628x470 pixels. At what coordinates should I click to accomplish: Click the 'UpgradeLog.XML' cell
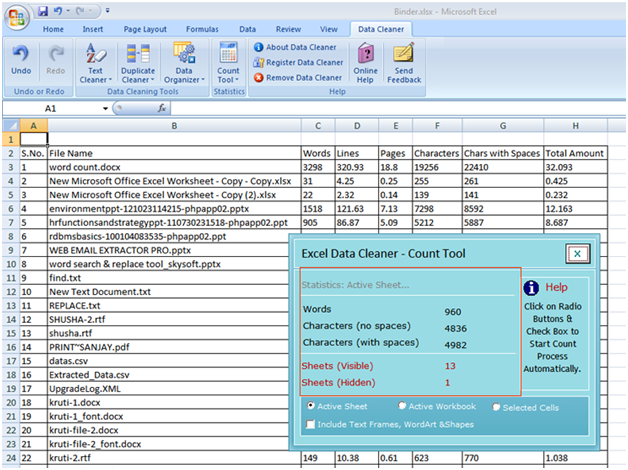coord(168,389)
